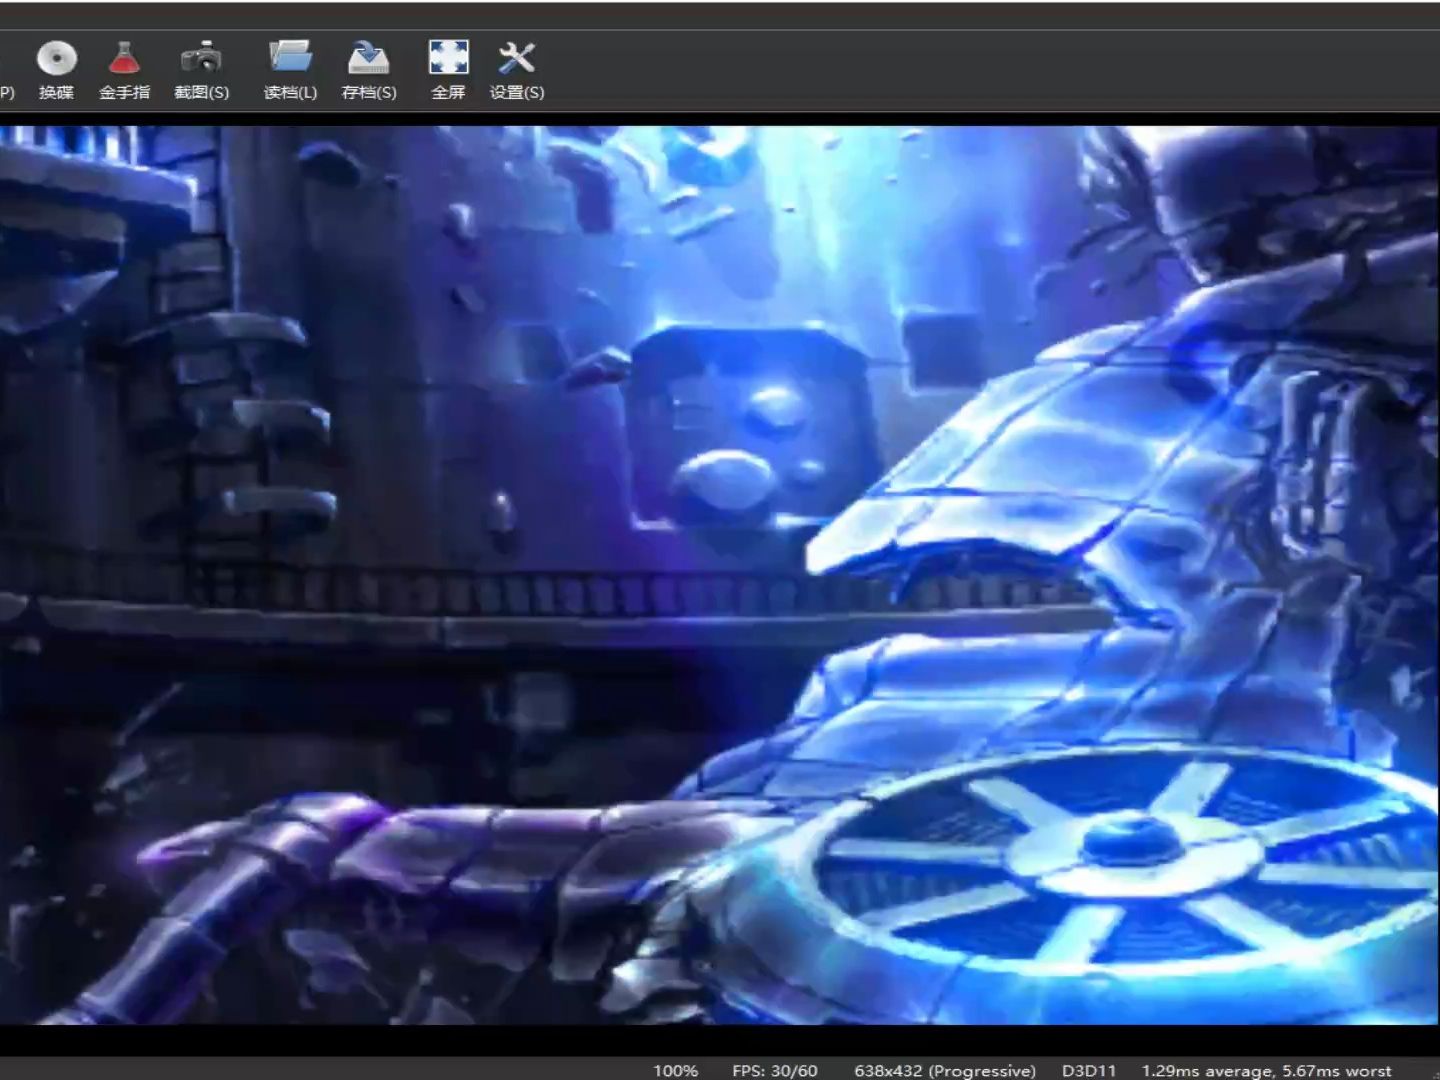Click the 换碟 change disc icon
The height and width of the screenshot is (1080, 1440).
point(56,69)
